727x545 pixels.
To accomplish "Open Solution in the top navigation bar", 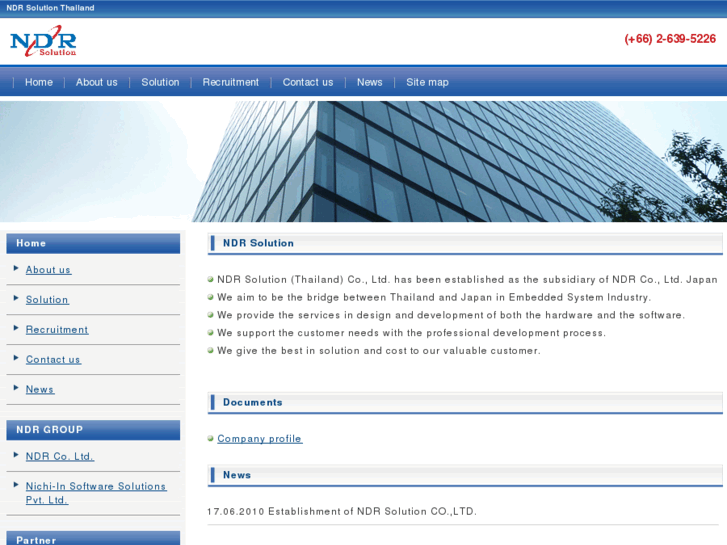I will point(160,82).
